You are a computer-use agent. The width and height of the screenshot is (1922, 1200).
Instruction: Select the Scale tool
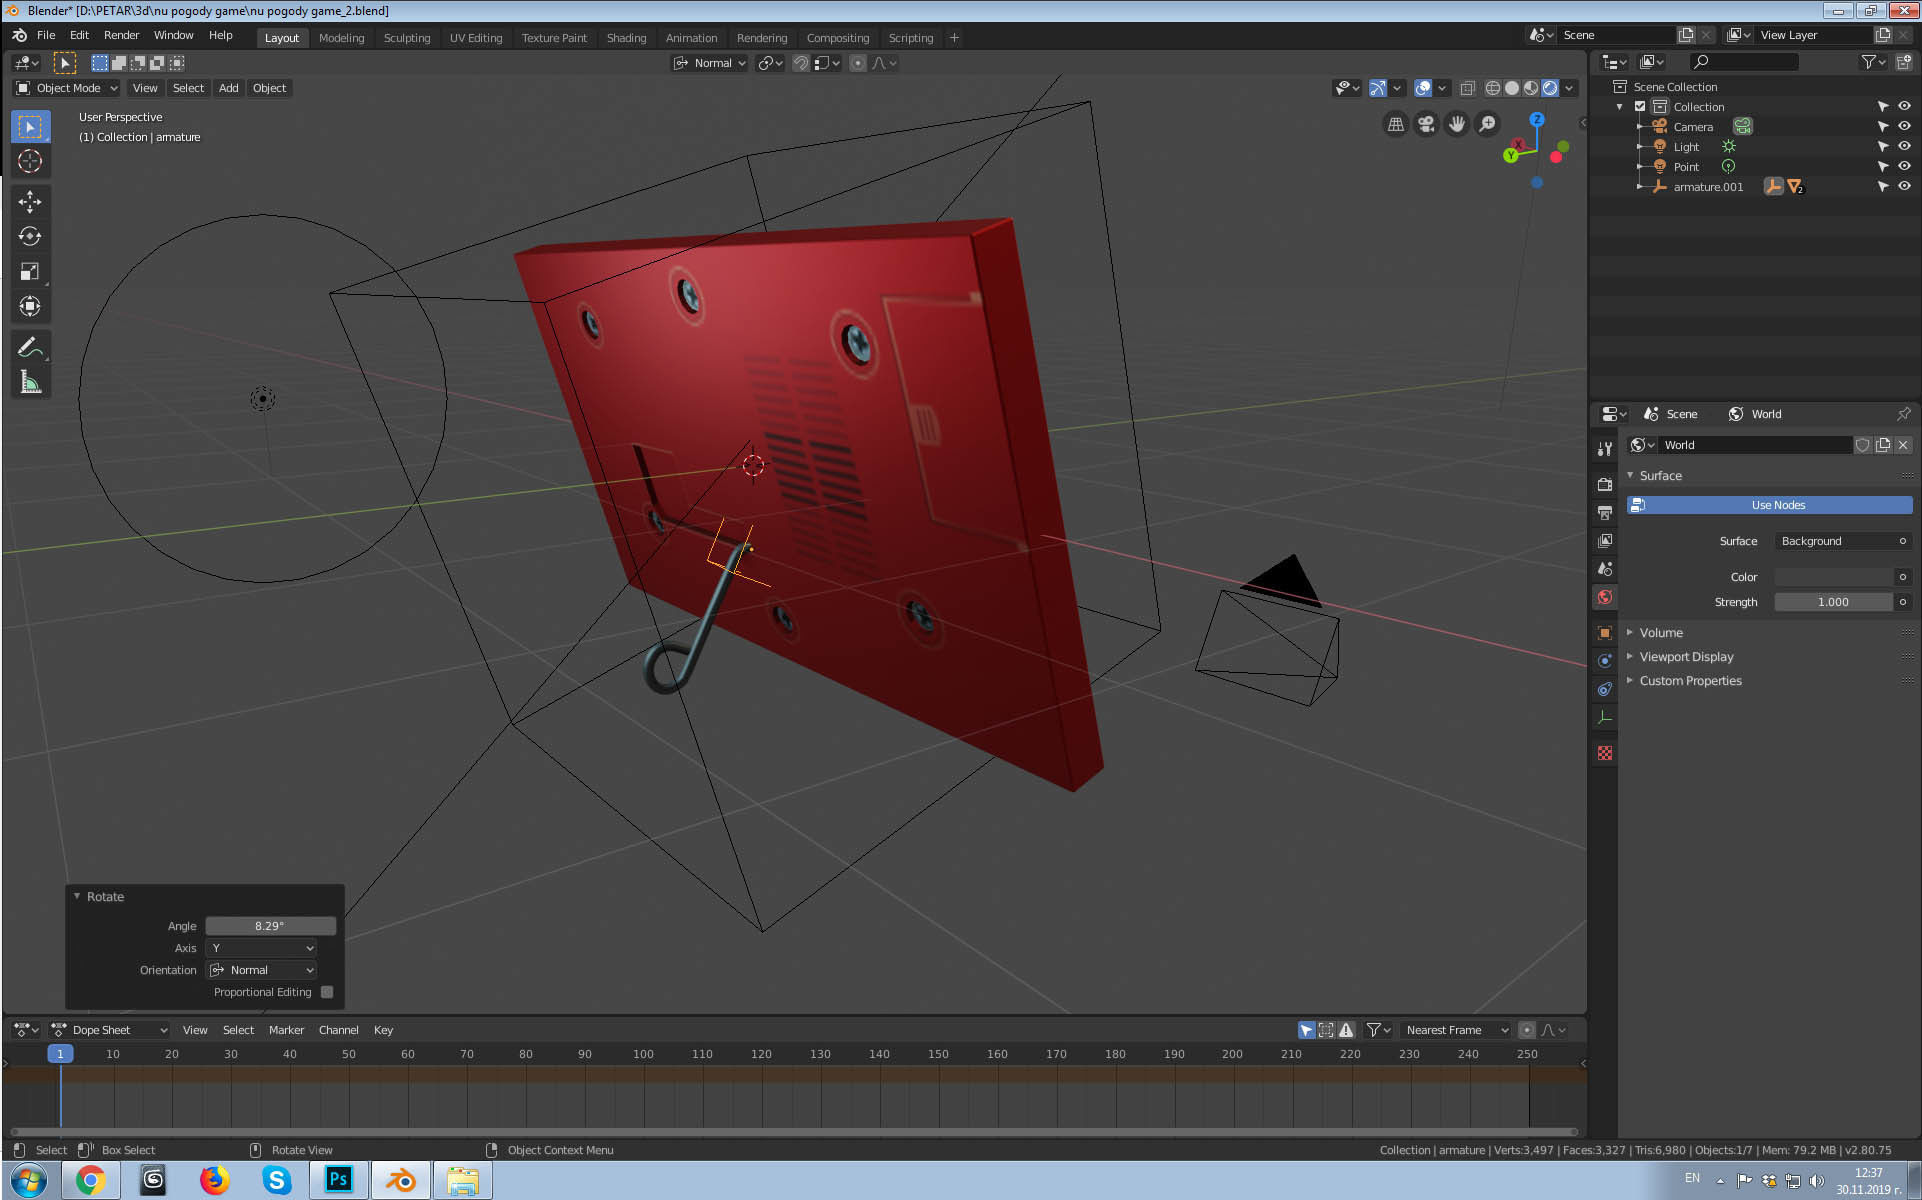tap(30, 271)
